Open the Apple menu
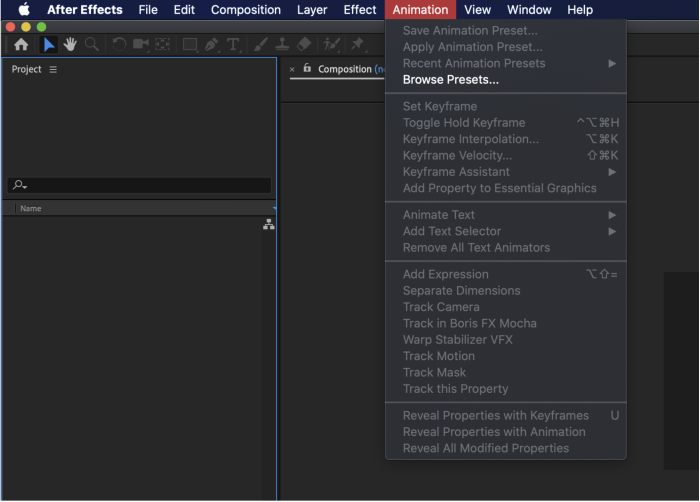700x502 pixels. [24, 9]
